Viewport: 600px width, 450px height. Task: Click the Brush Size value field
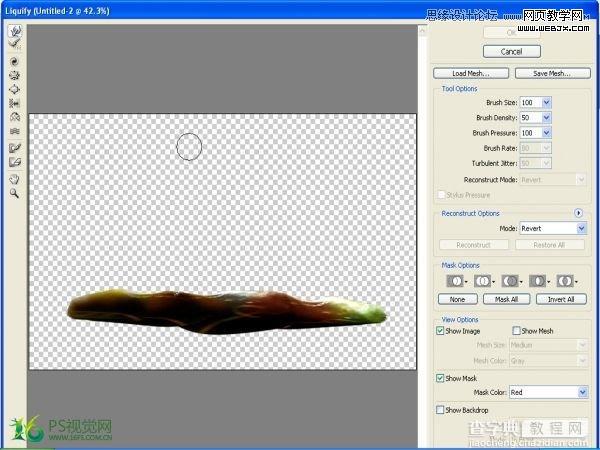pos(531,103)
